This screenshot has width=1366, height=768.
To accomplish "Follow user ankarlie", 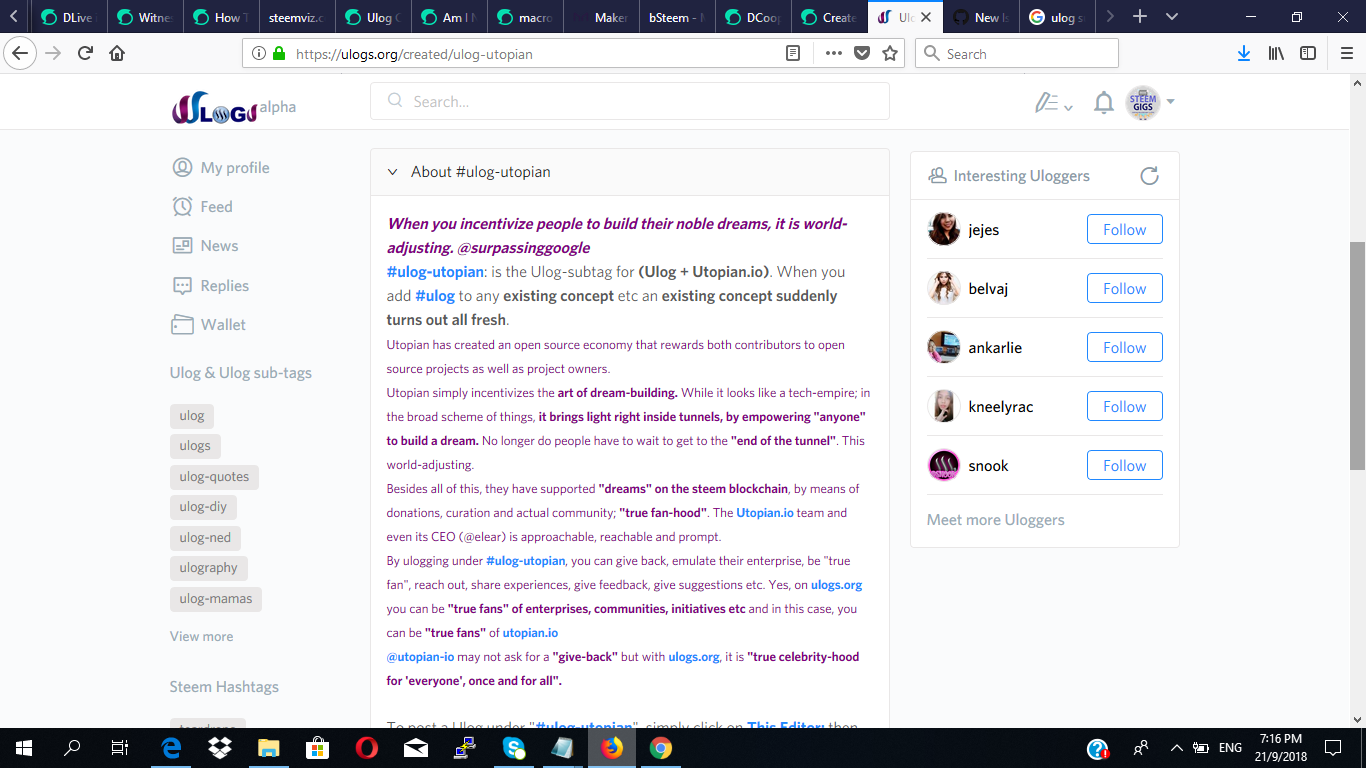I will pyautogui.click(x=1124, y=347).
